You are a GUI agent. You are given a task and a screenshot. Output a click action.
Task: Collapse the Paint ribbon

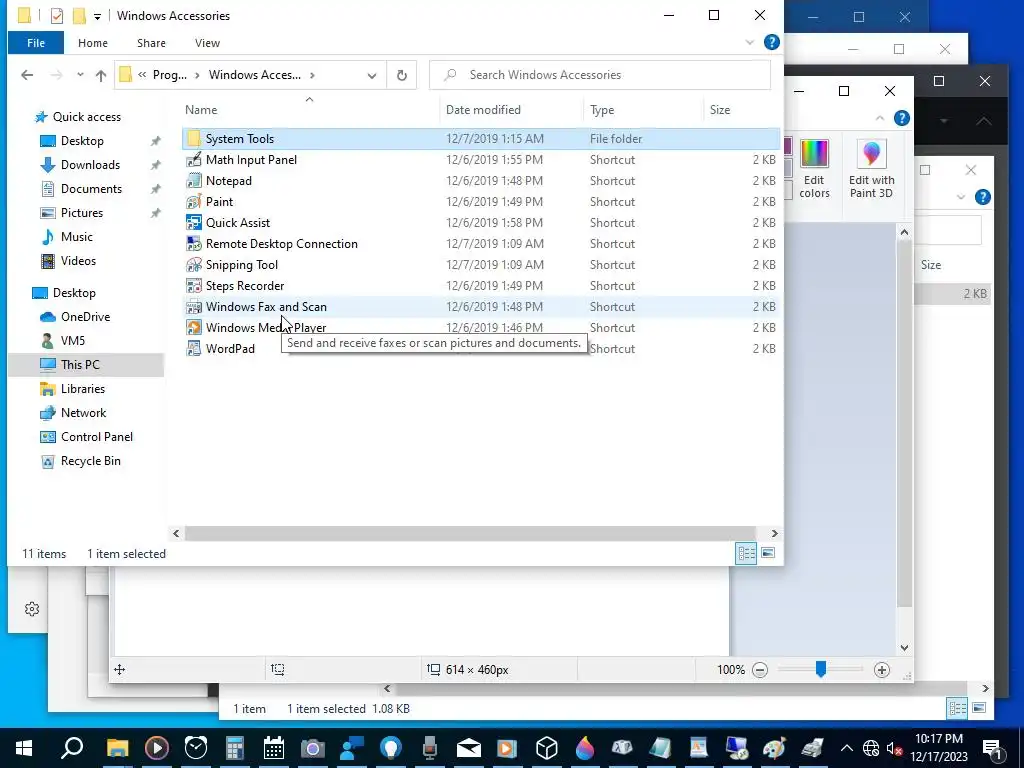[x=880, y=118]
